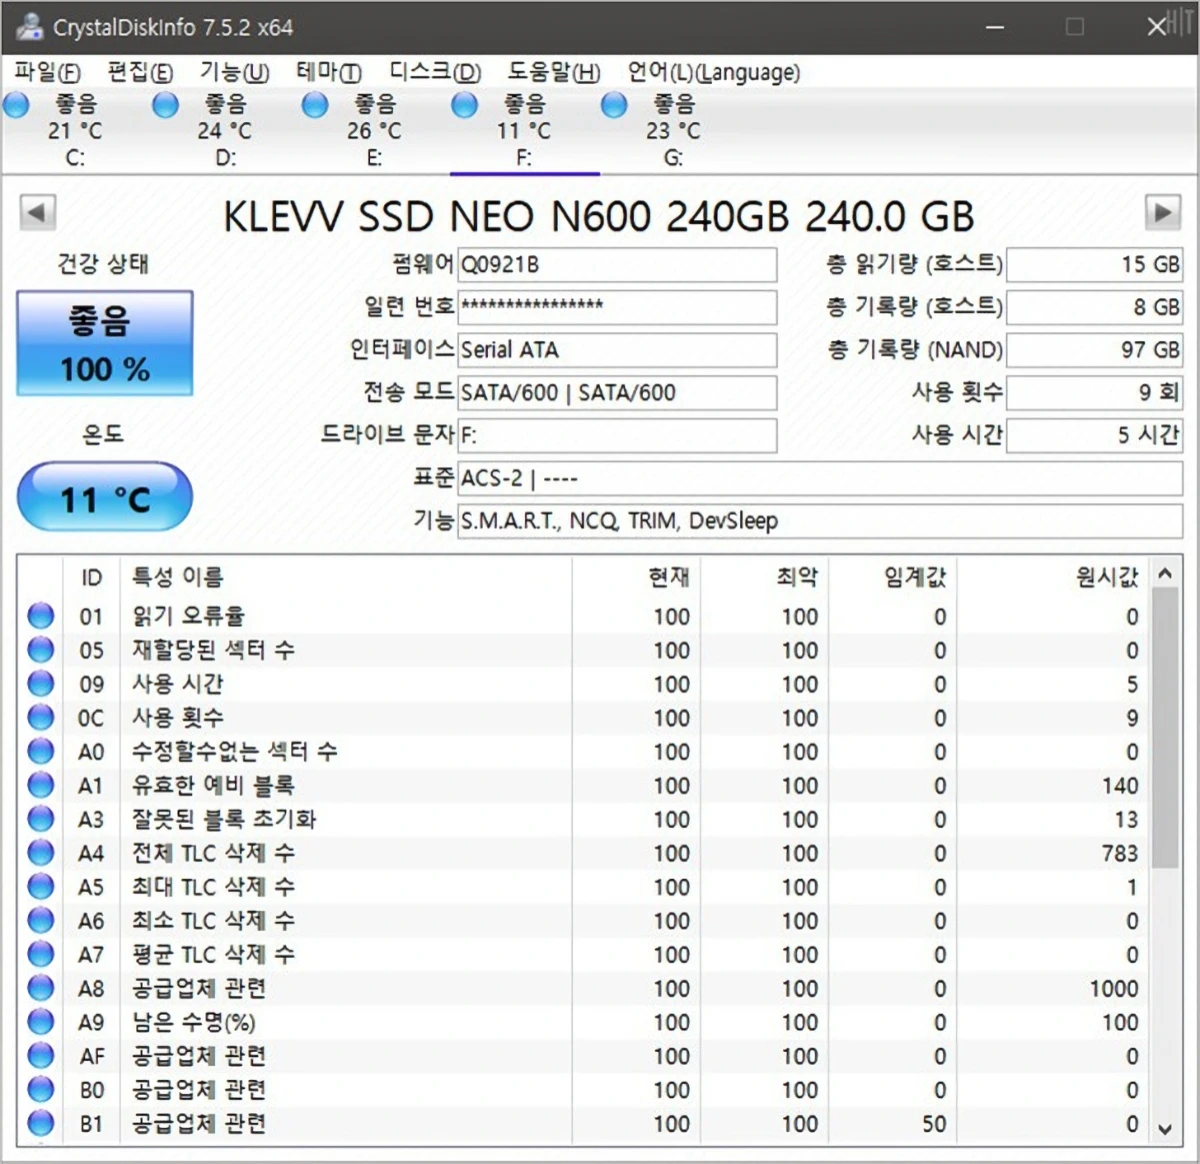This screenshot has height=1164, width=1200.
Task: Click status icon for attribute A6
Action: tap(41, 920)
